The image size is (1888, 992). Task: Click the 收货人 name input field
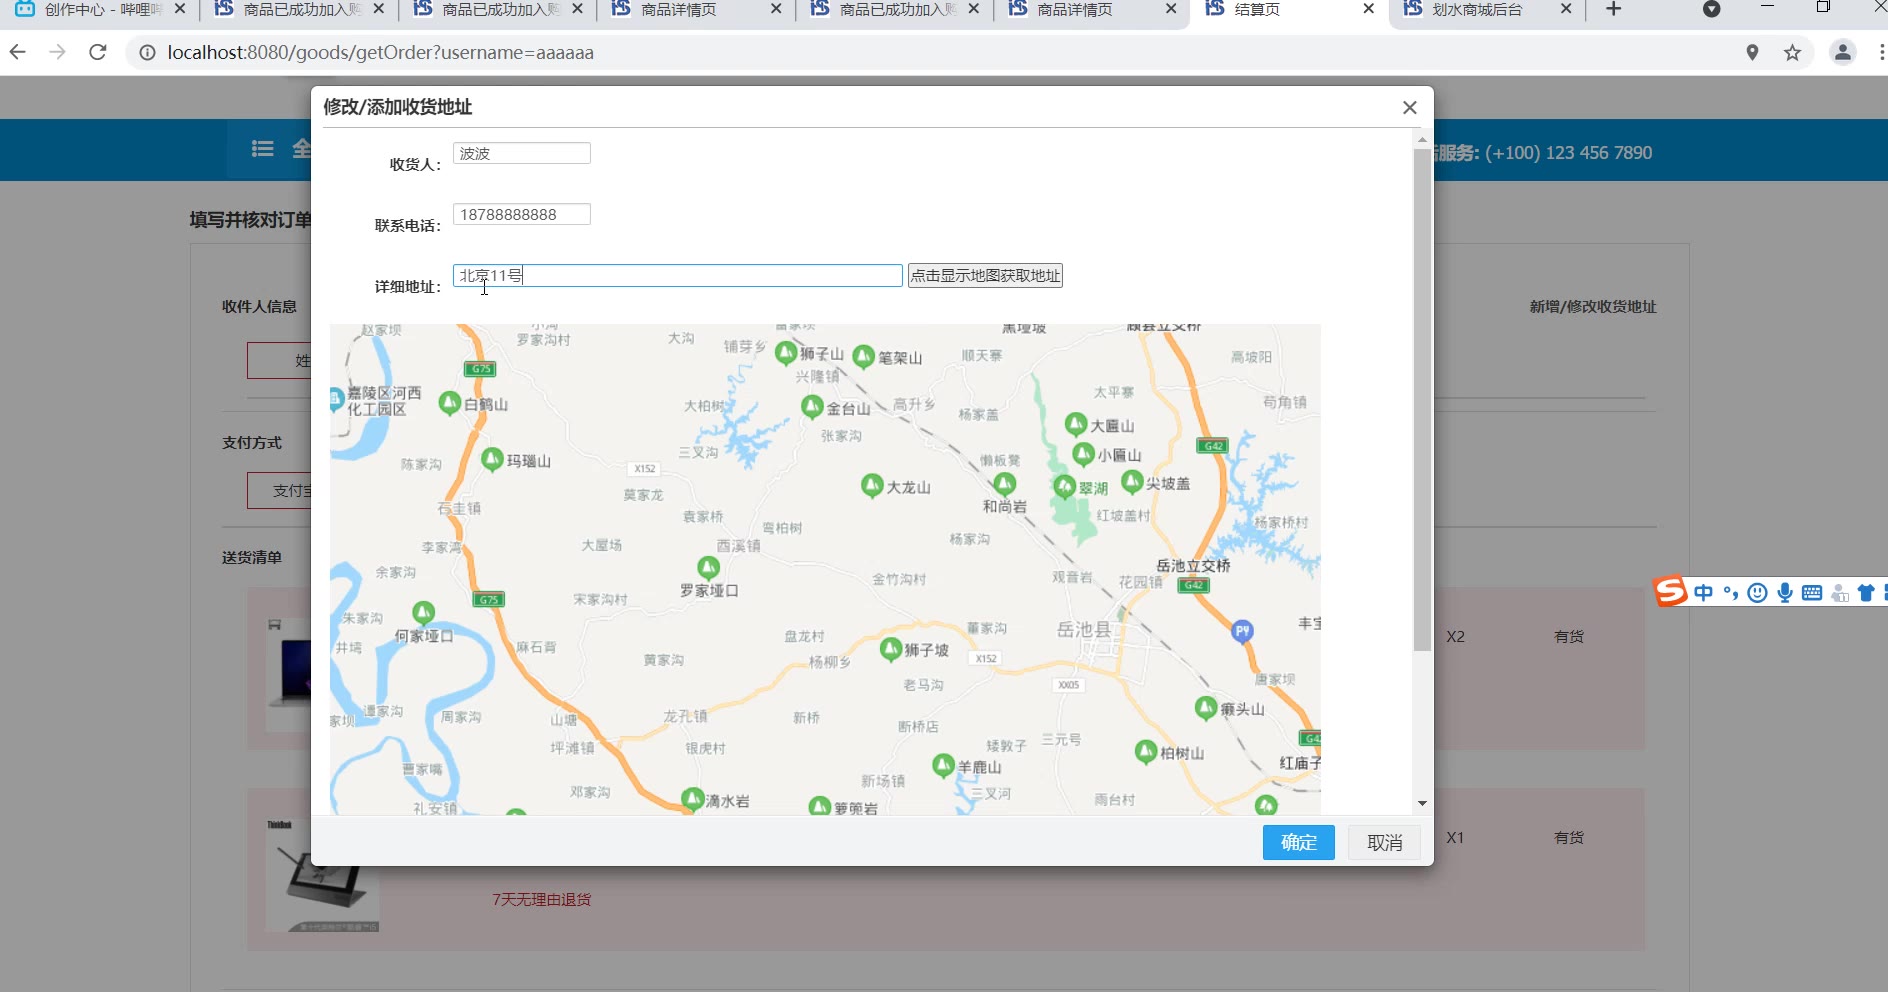[521, 153]
